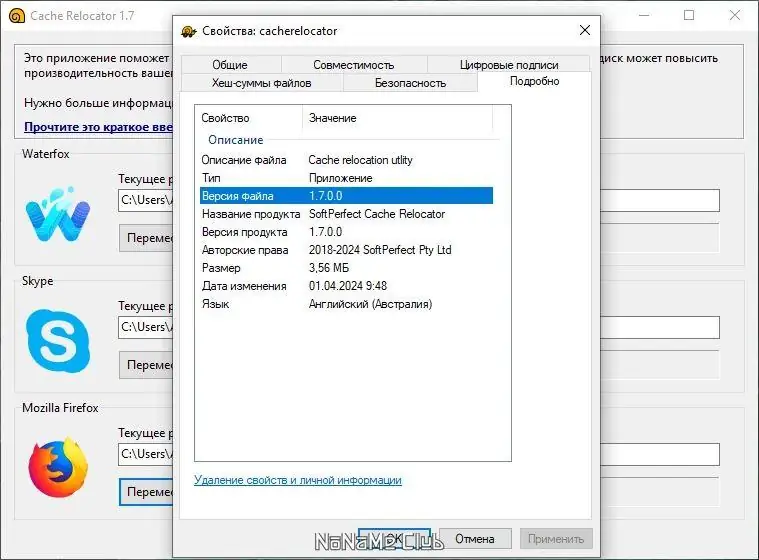Click Переместить button under Mozilla Firefox
Viewport: 759px width, 560px height.
(x=146, y=492)
